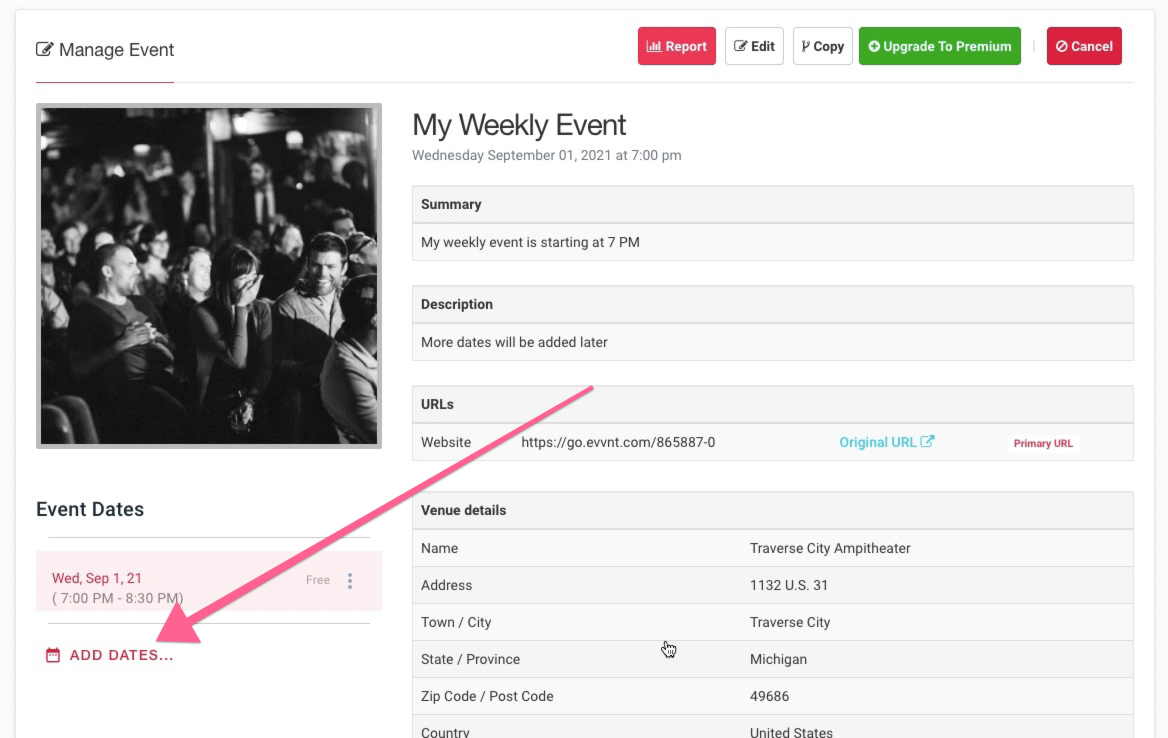Image resolution: width=1168 pixels, height=738 pixels.
Task: Click the calendar icon beside Add Dates
Action: click(53, 655)
